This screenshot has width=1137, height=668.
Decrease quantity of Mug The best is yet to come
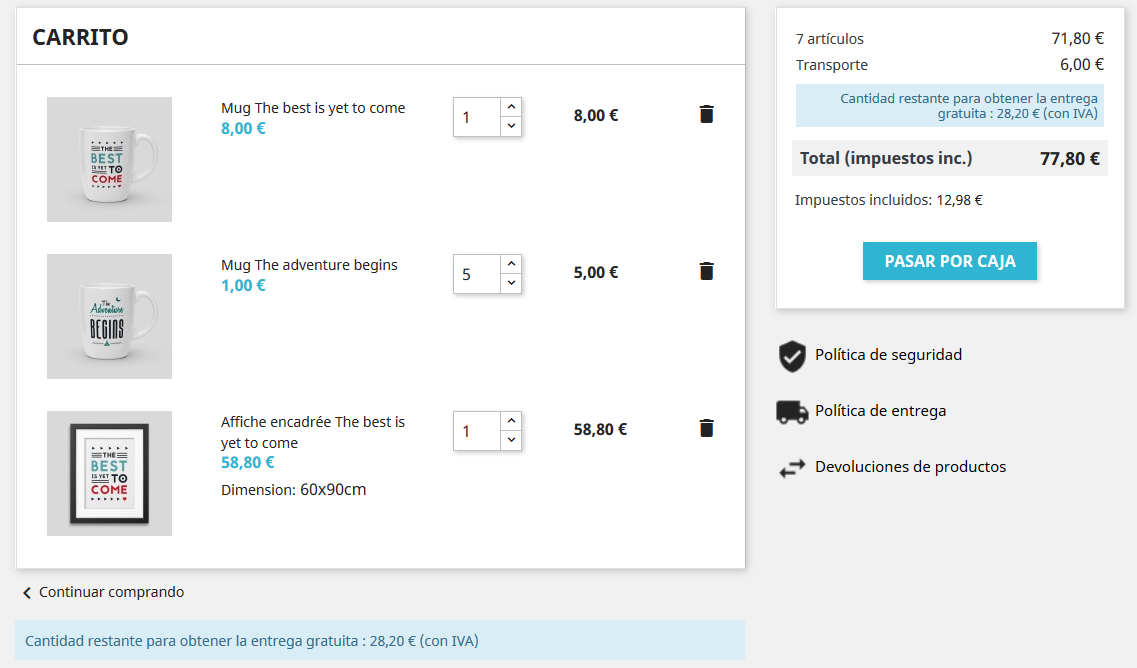(511, 126)
